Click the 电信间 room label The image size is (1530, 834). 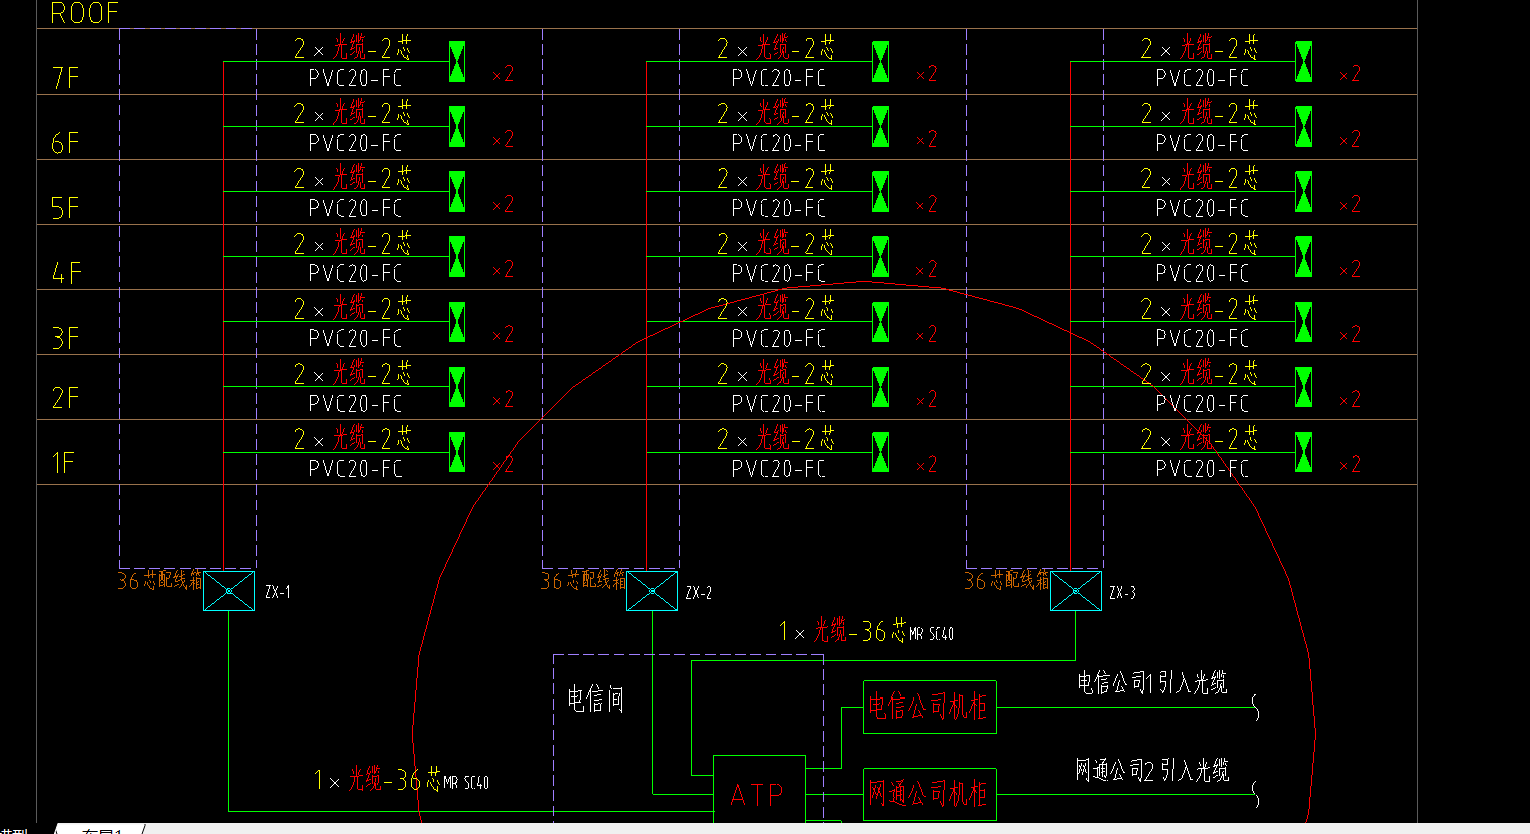pos(596,699)
